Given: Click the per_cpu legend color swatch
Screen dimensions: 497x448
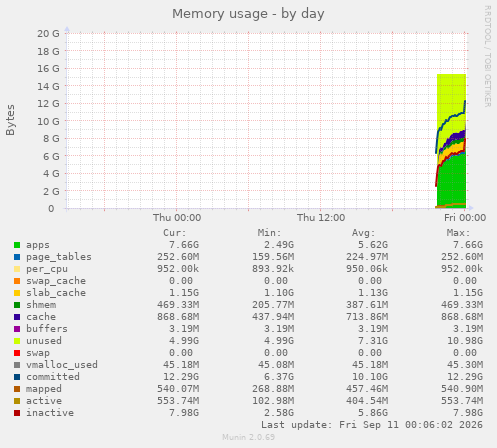Looking at the screenshot, I should coord(17,269).
